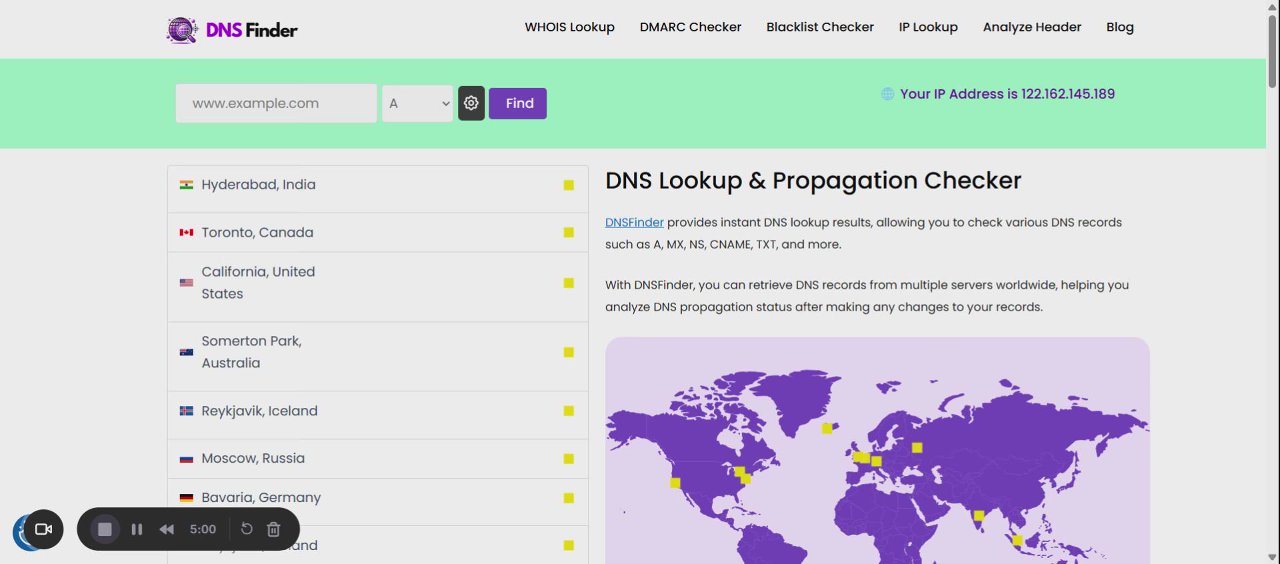This screenshot has height=564, width=1280.
Task: Click the Germany flag icon
Action: click(x=186, y=498)
